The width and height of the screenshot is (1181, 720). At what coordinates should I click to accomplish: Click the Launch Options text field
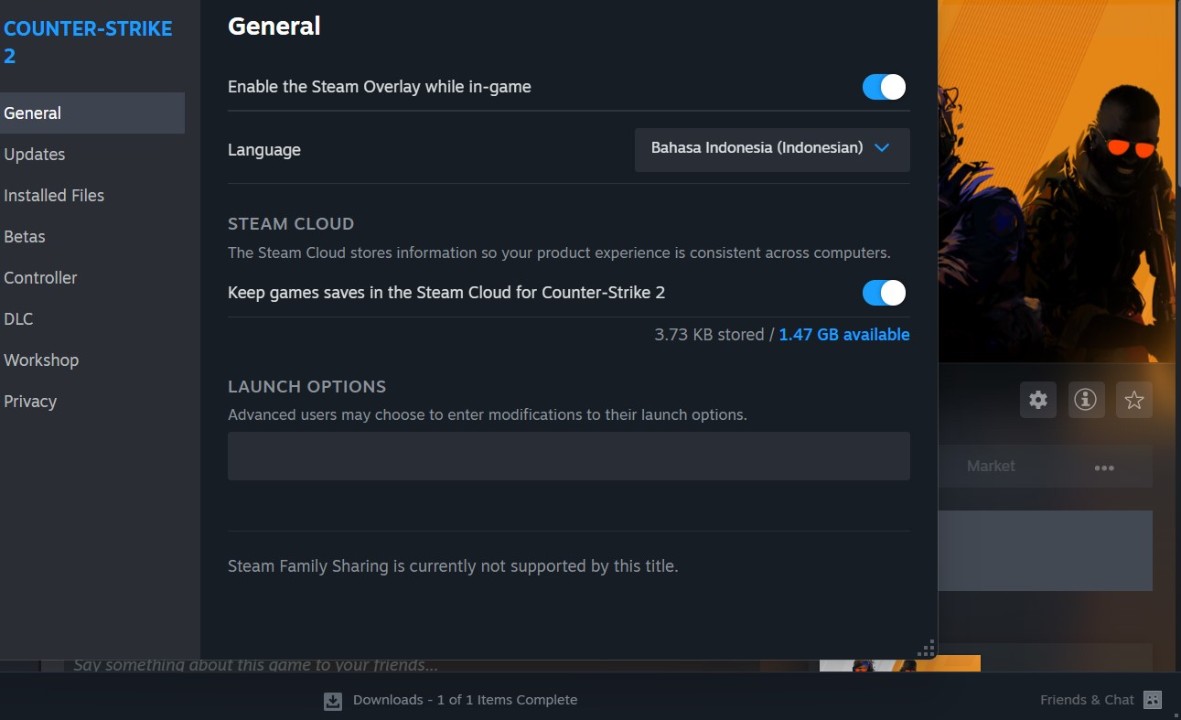568,456
